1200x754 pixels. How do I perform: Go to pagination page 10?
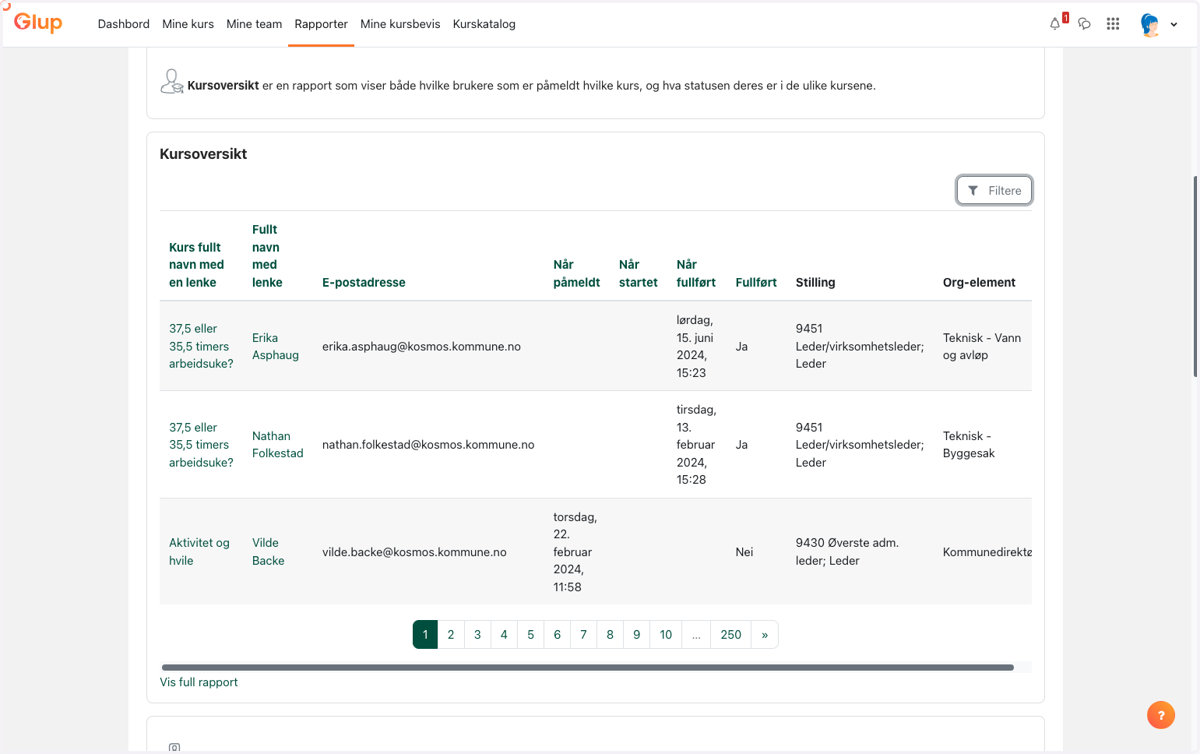665,635
